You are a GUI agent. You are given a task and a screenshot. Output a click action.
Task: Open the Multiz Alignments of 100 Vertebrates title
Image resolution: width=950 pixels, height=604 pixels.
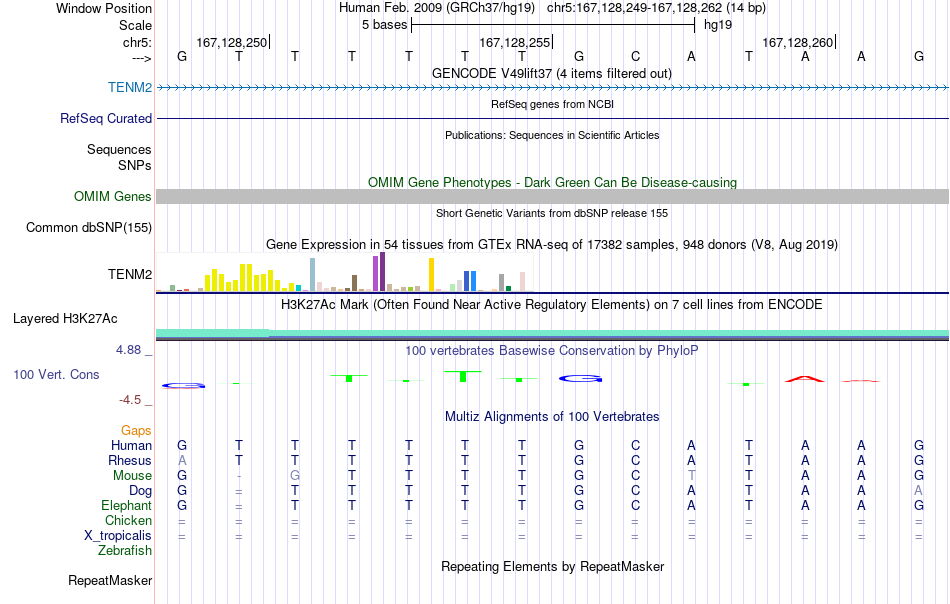coord(552,416)
